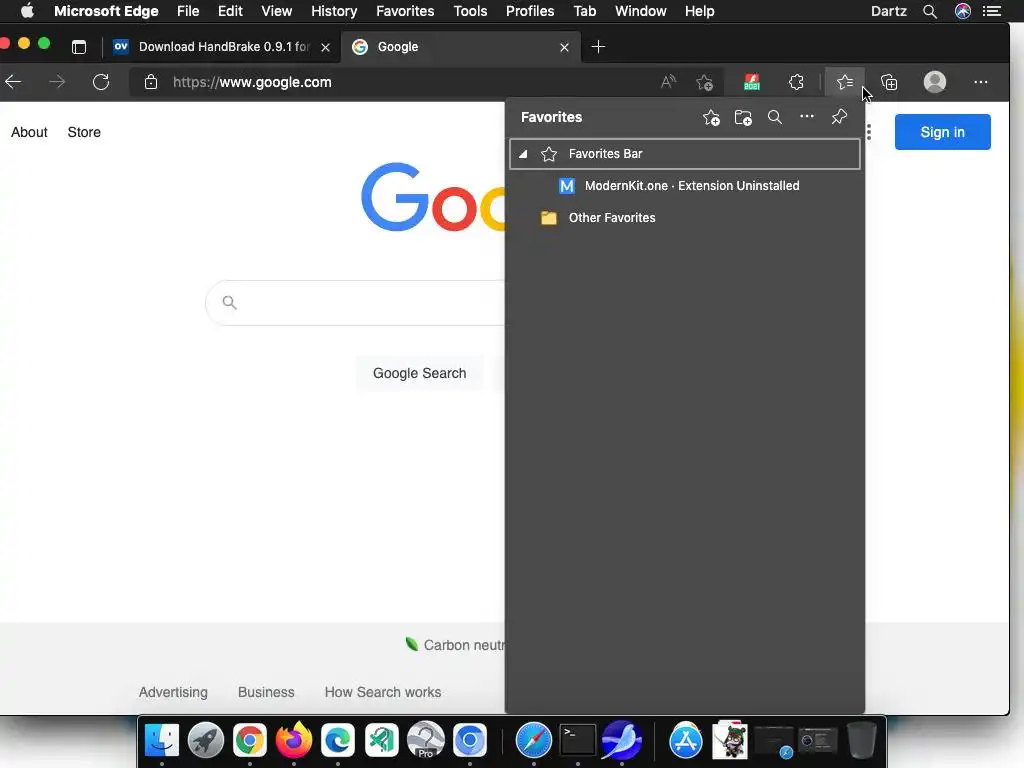The width and height of the screenshot is (1024, 768).
Task: Open the File menu
Action: pos(188,11)
